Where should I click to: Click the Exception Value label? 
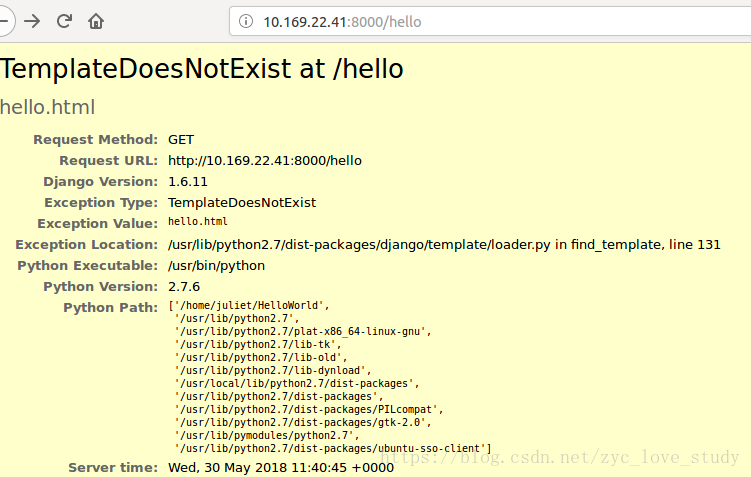point(98,224)
